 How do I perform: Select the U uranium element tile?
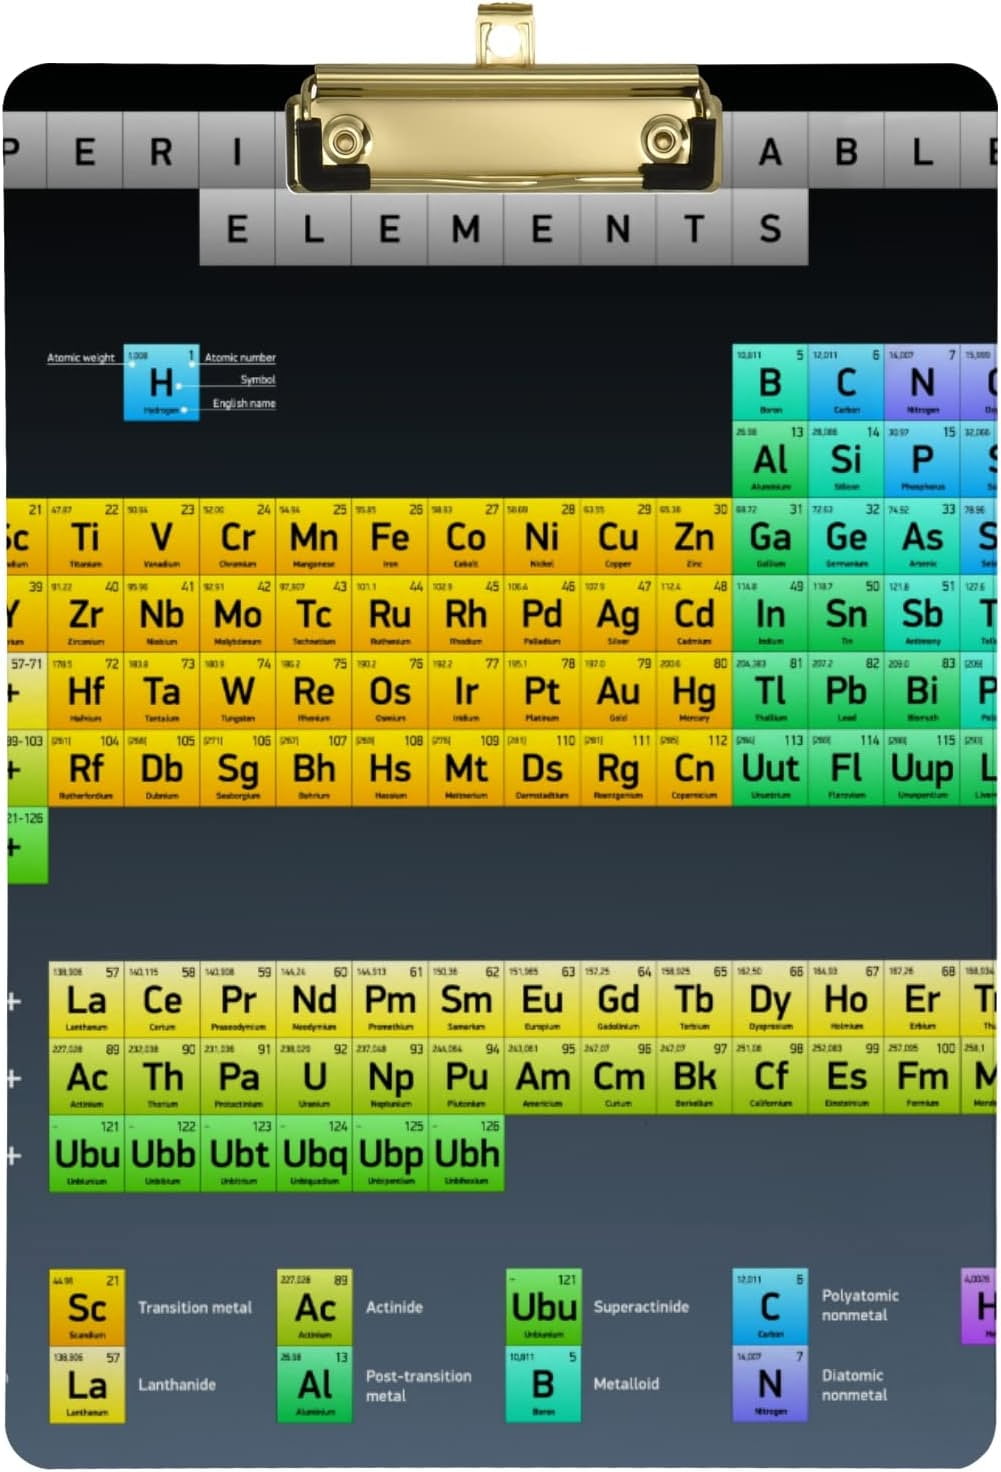(314, 1077)
